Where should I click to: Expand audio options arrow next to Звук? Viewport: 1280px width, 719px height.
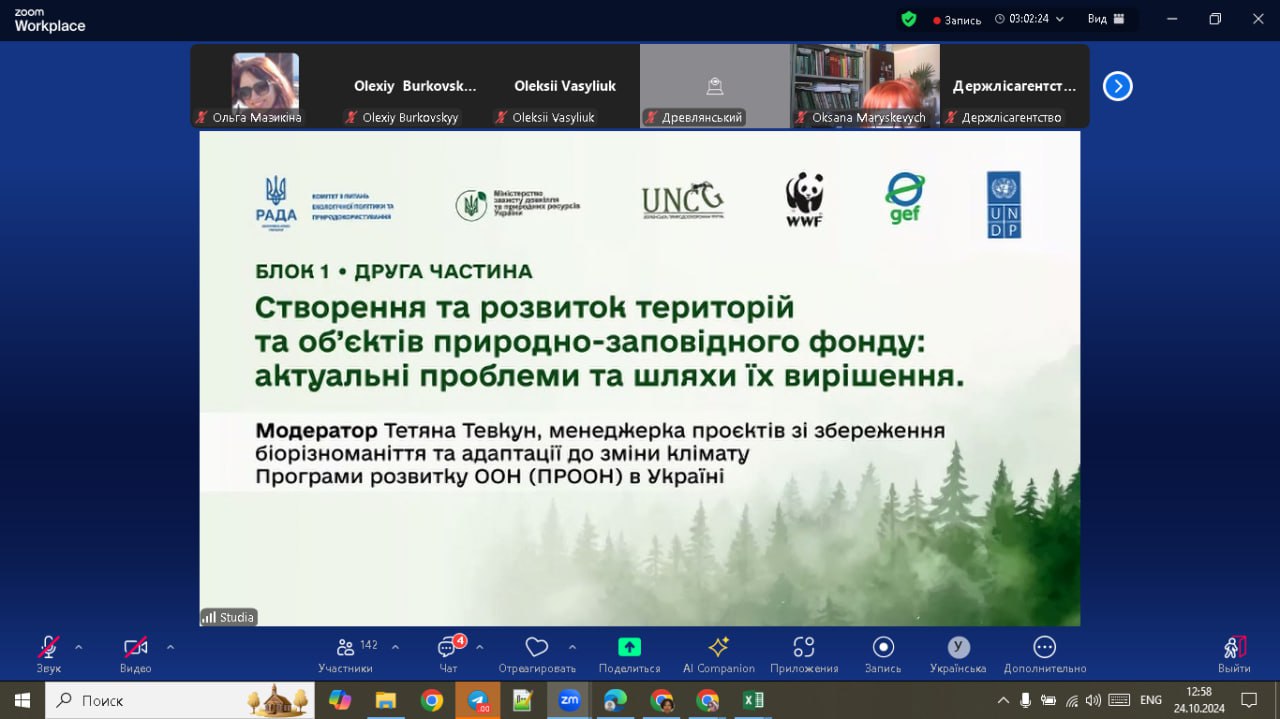coord(79,647)
